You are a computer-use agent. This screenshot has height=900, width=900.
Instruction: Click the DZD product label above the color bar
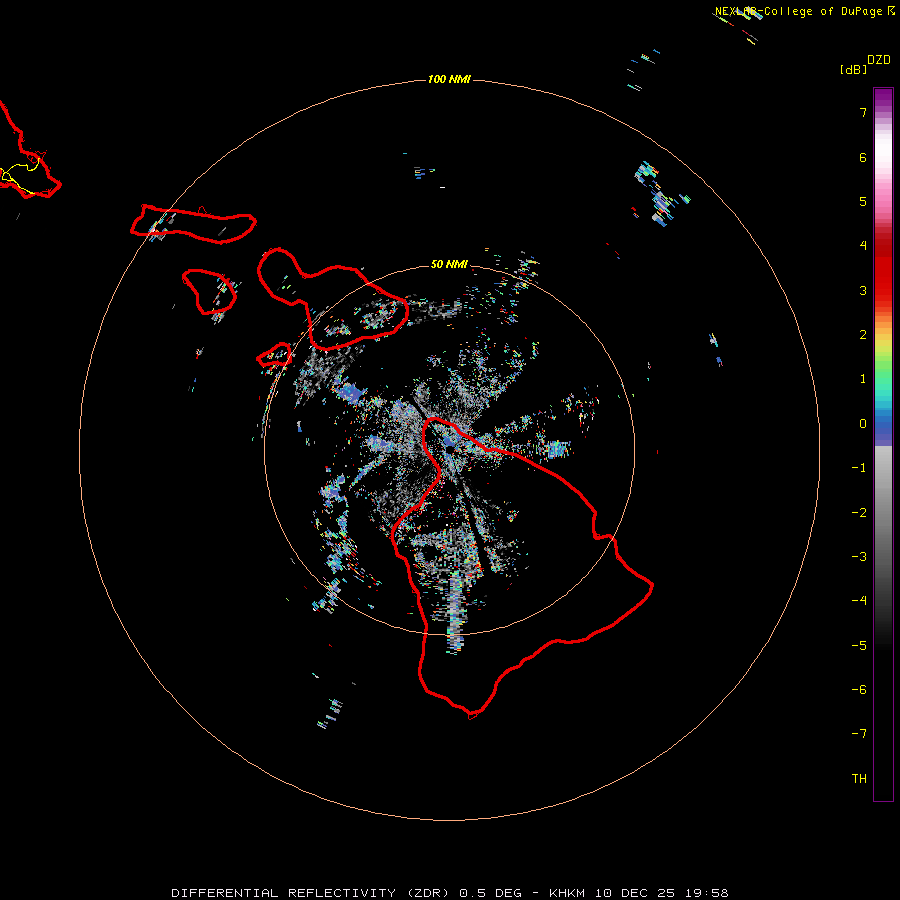tap(879, 60)
